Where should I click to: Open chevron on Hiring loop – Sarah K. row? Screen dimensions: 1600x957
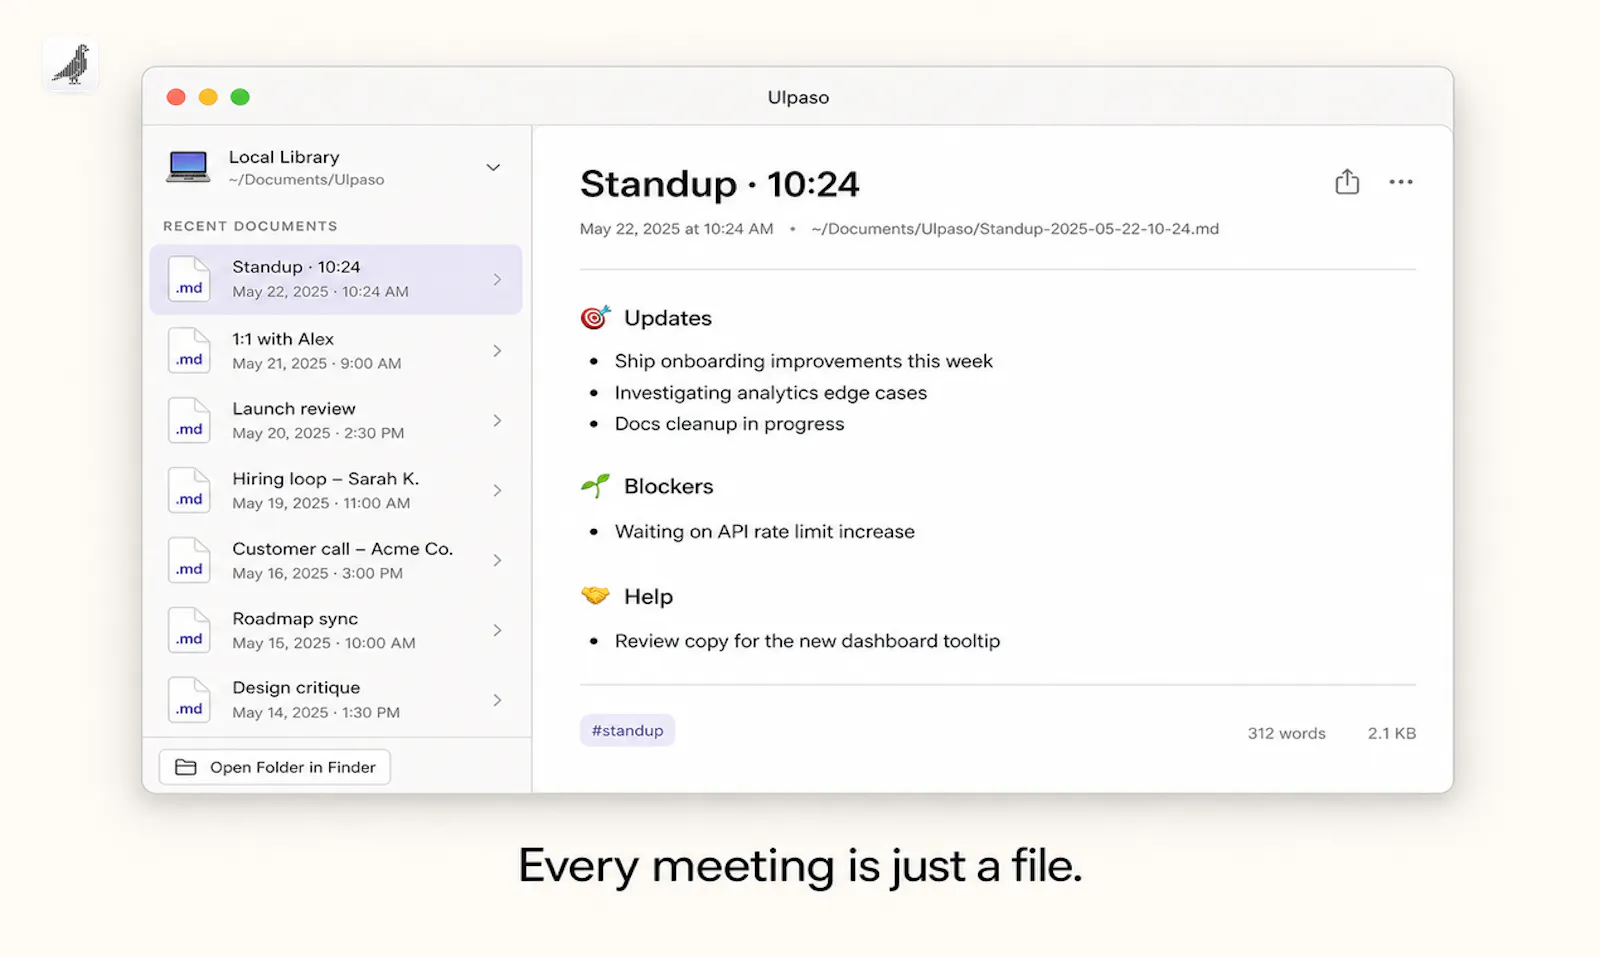click(497, 491)
